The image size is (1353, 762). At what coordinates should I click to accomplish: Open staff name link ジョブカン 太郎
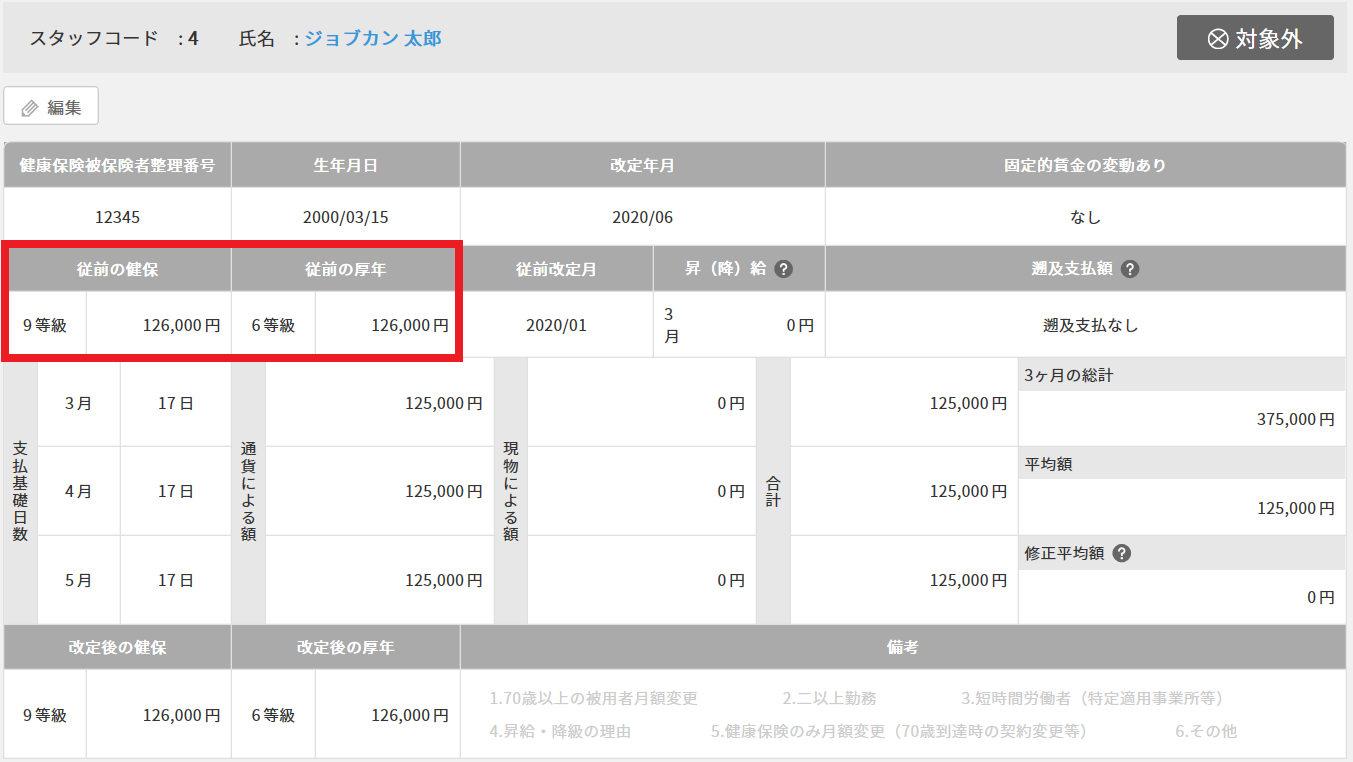(372, 39)
